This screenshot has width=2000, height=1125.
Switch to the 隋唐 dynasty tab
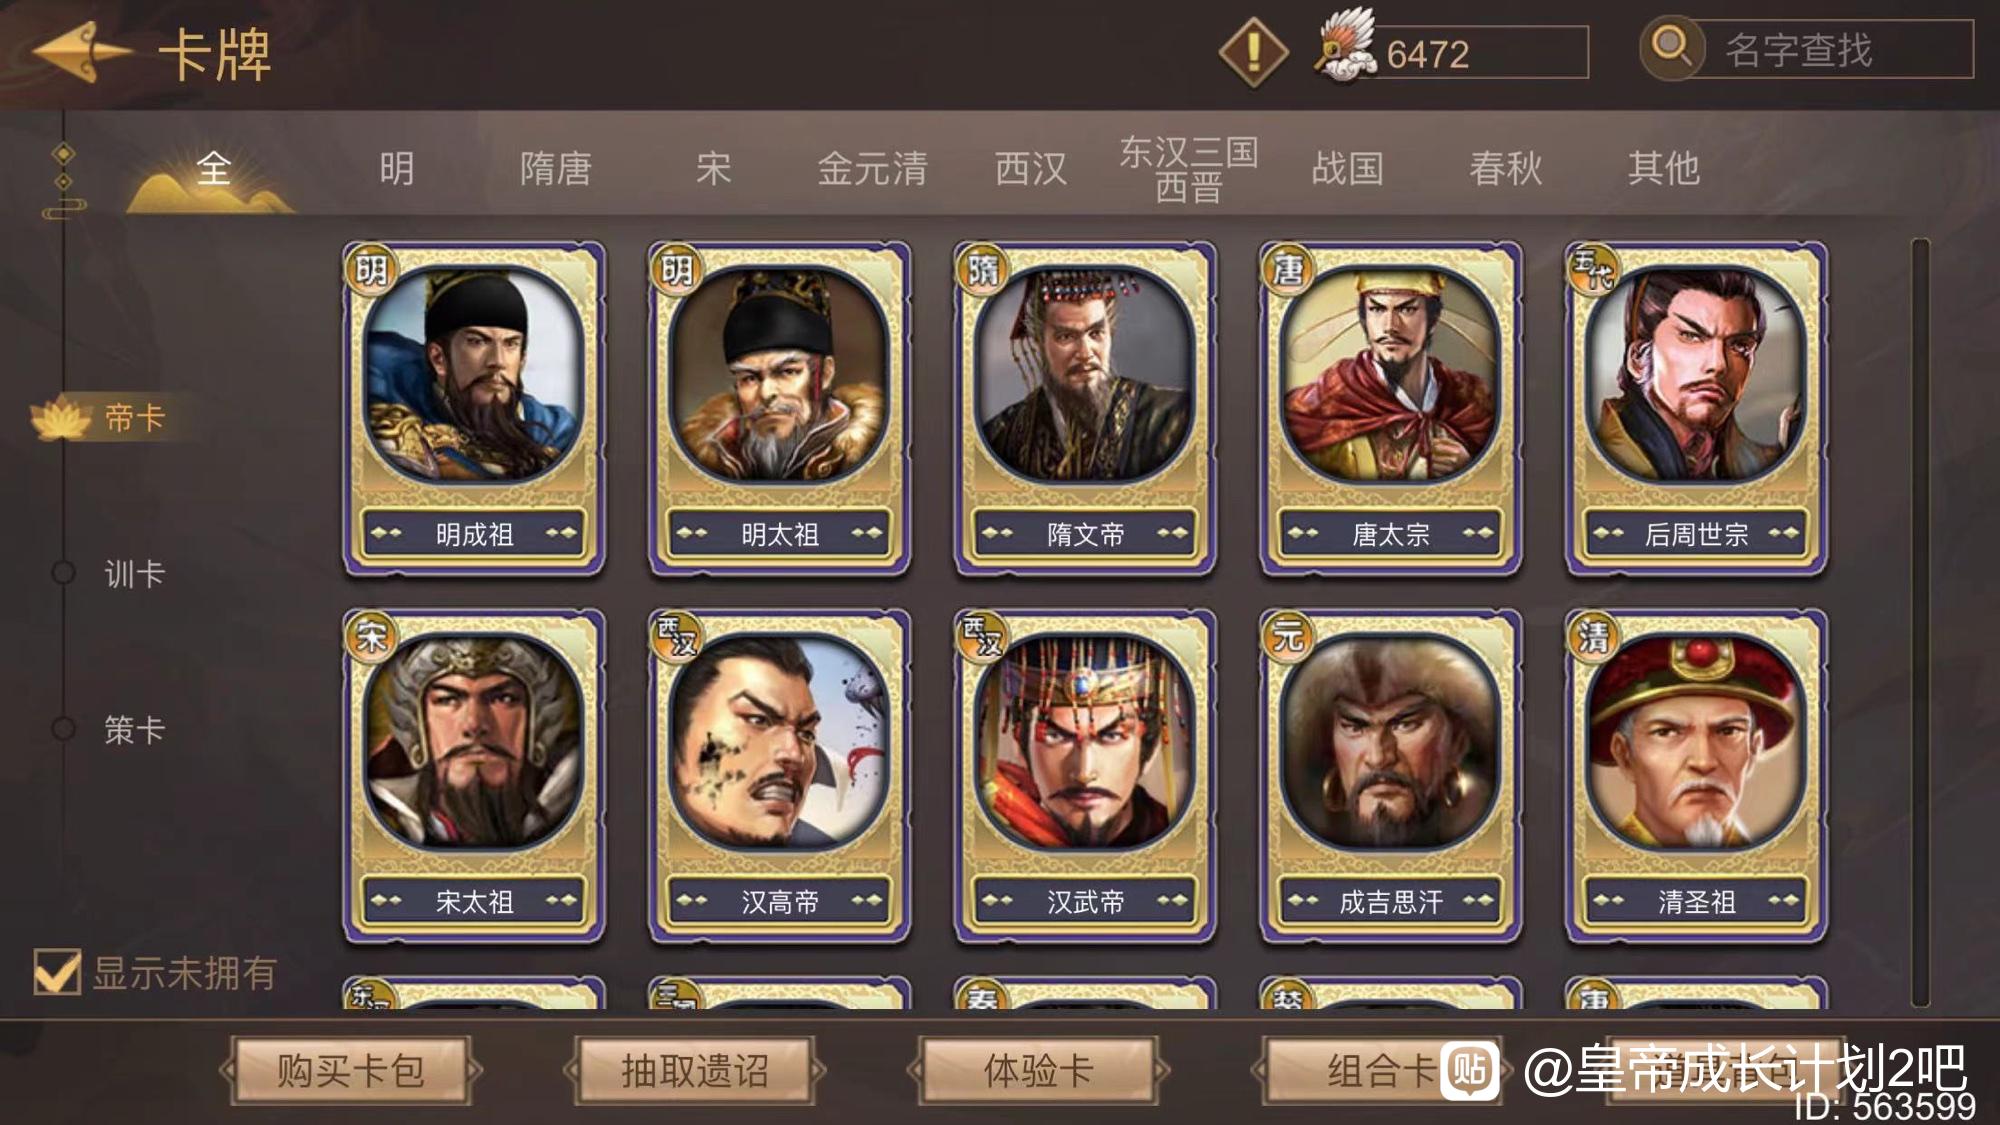[555, 168]
